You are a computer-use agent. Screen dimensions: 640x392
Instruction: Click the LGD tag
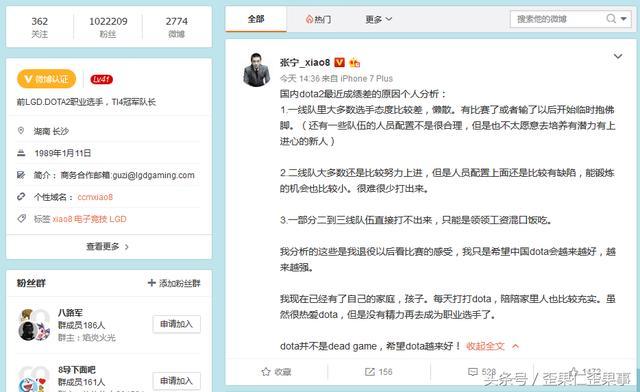pyautogui.click(x=118, y=219)
